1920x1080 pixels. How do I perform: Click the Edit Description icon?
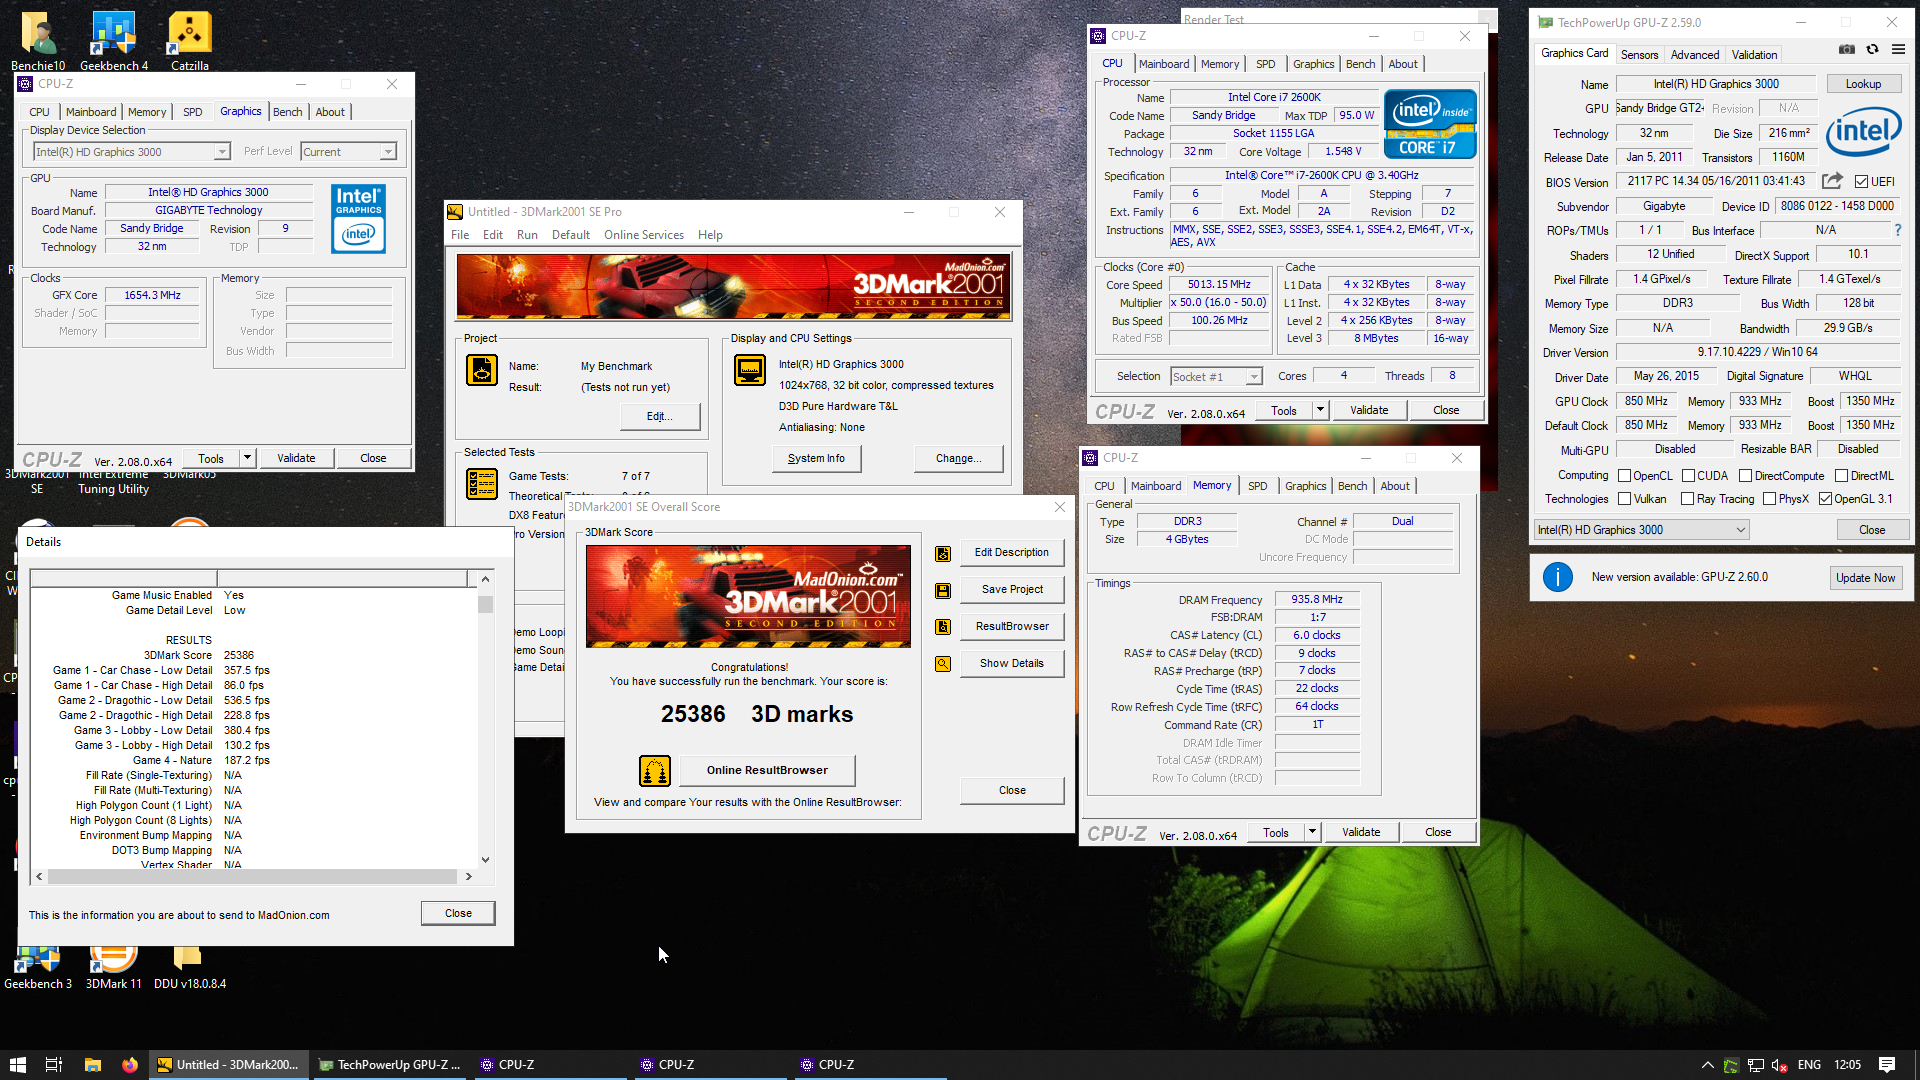tap(943, 554)
